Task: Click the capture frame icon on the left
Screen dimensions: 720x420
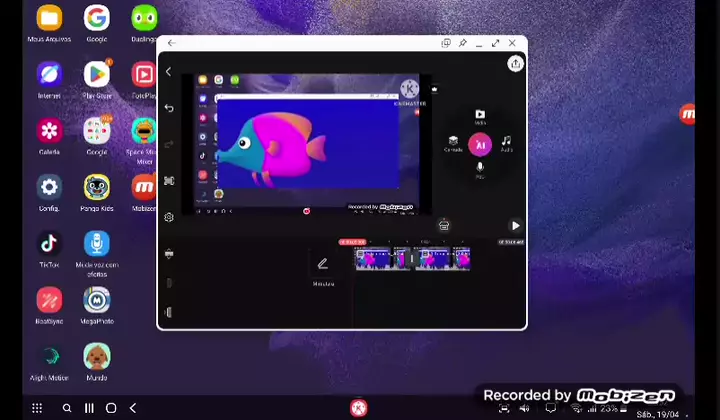Action: (169, 181)
